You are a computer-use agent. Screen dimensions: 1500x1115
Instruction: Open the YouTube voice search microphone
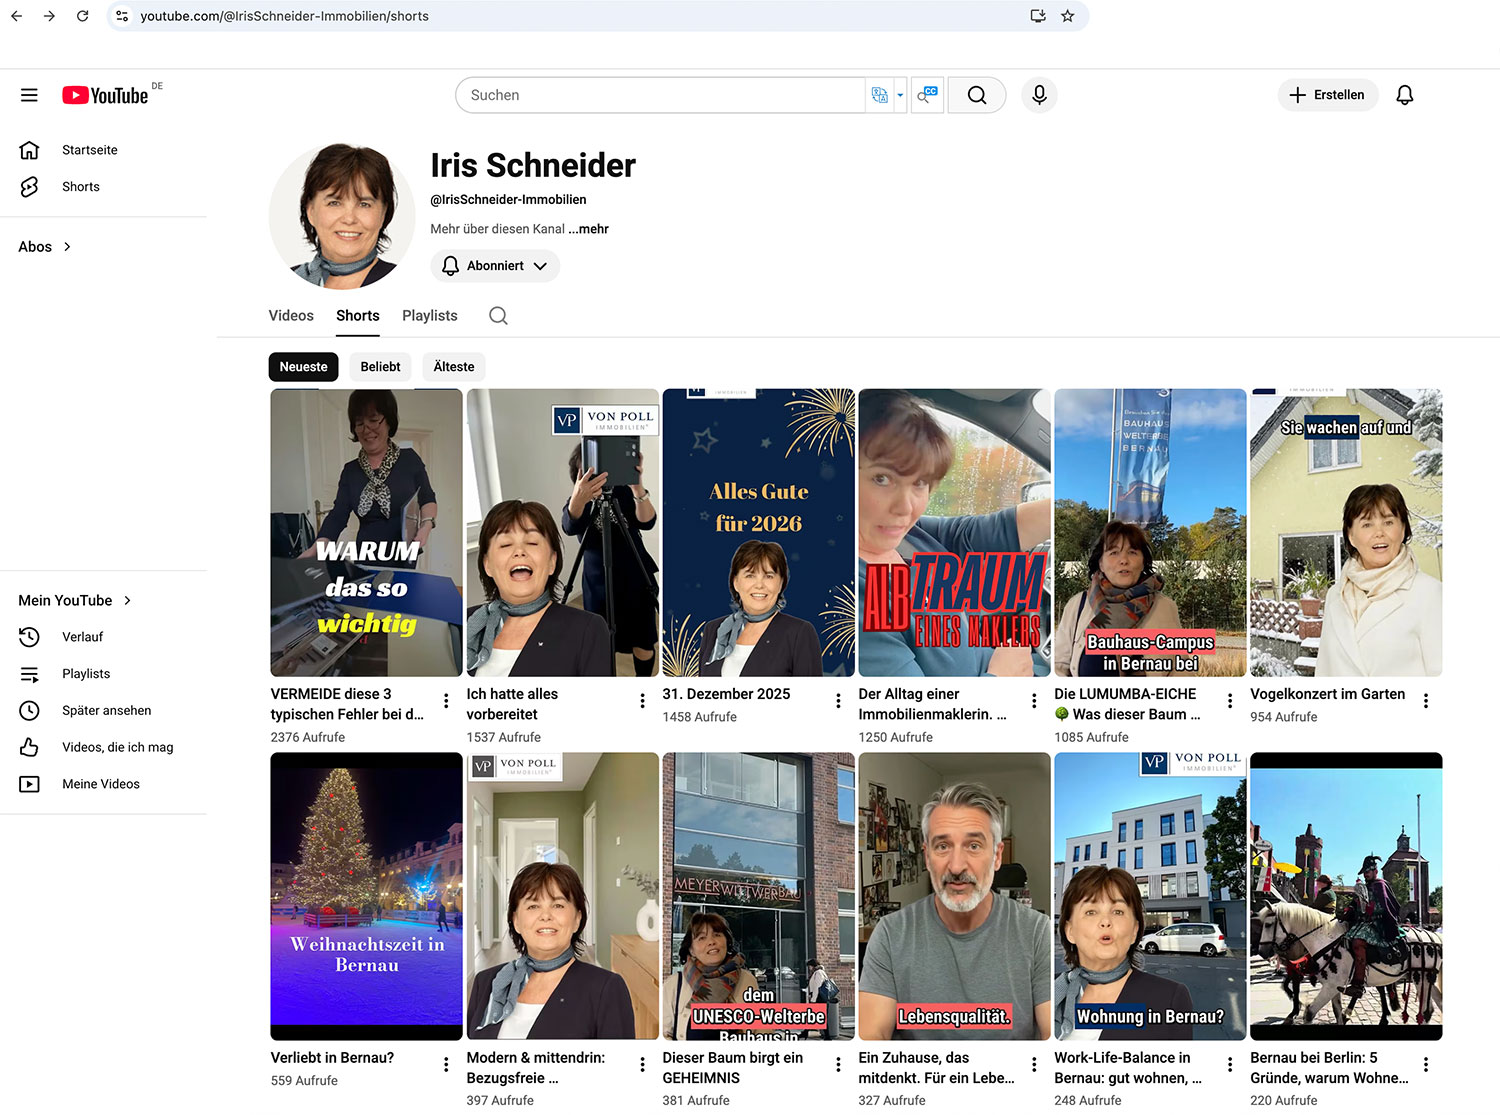tap(1039, 95)
